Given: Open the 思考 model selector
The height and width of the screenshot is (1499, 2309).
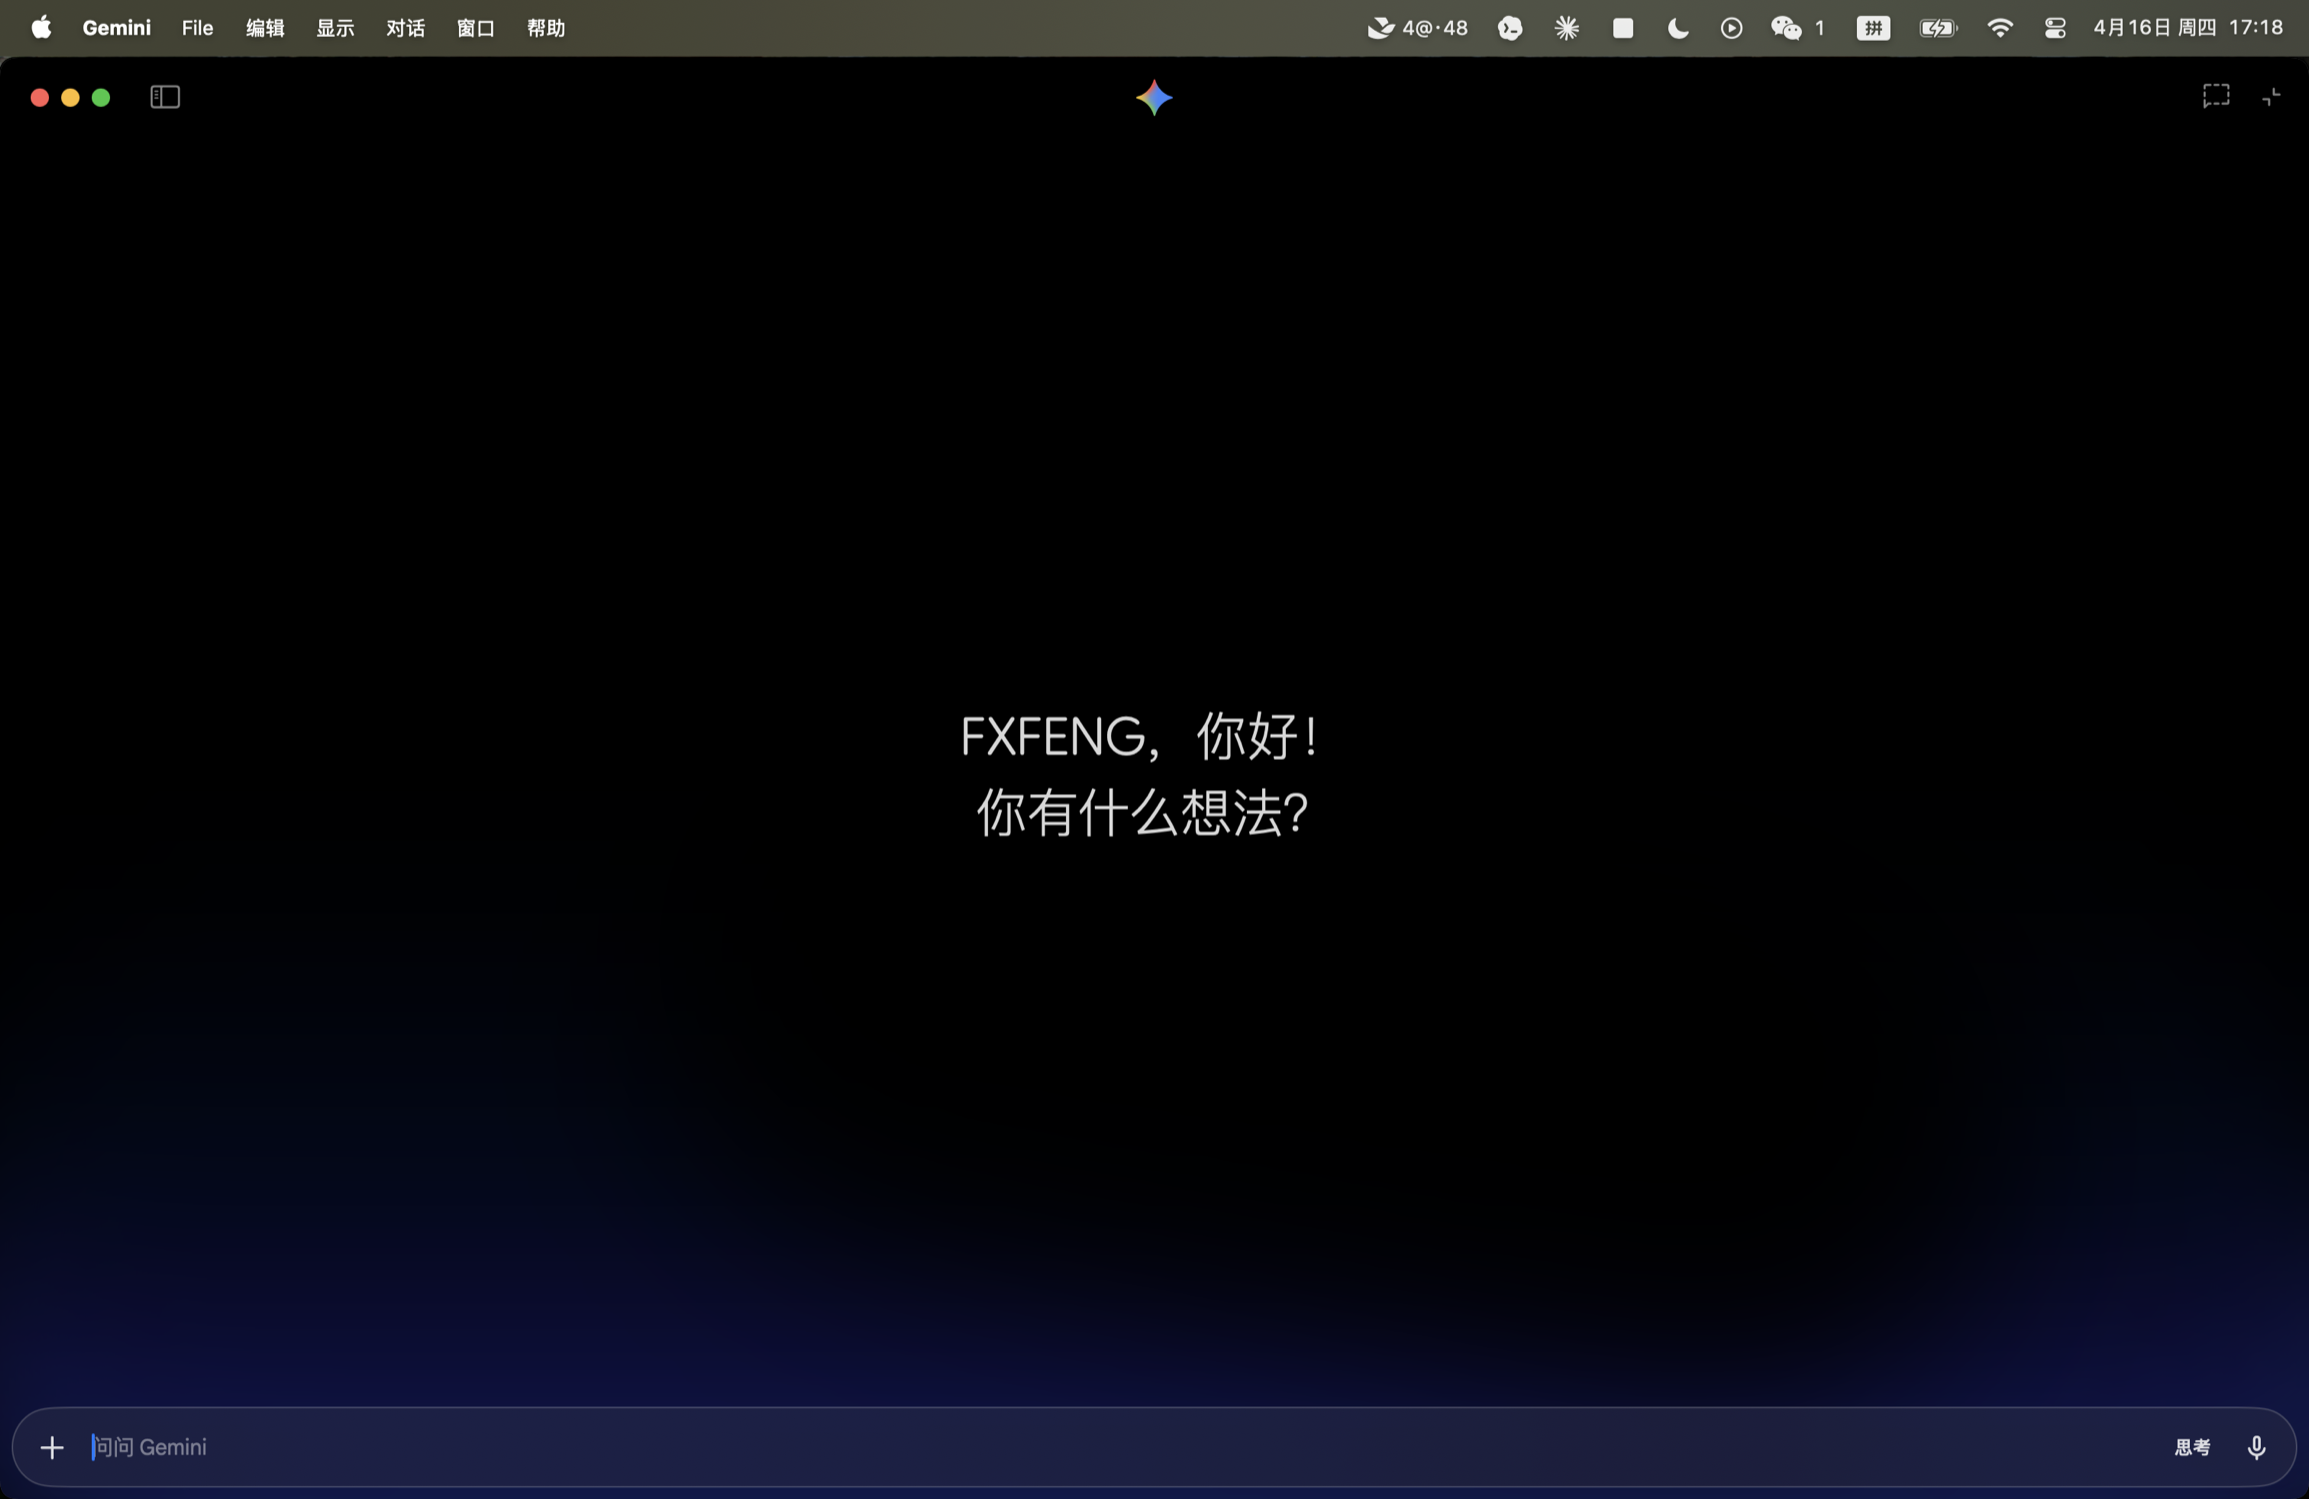Looking at the screenshot, I should (2192, 1447).
